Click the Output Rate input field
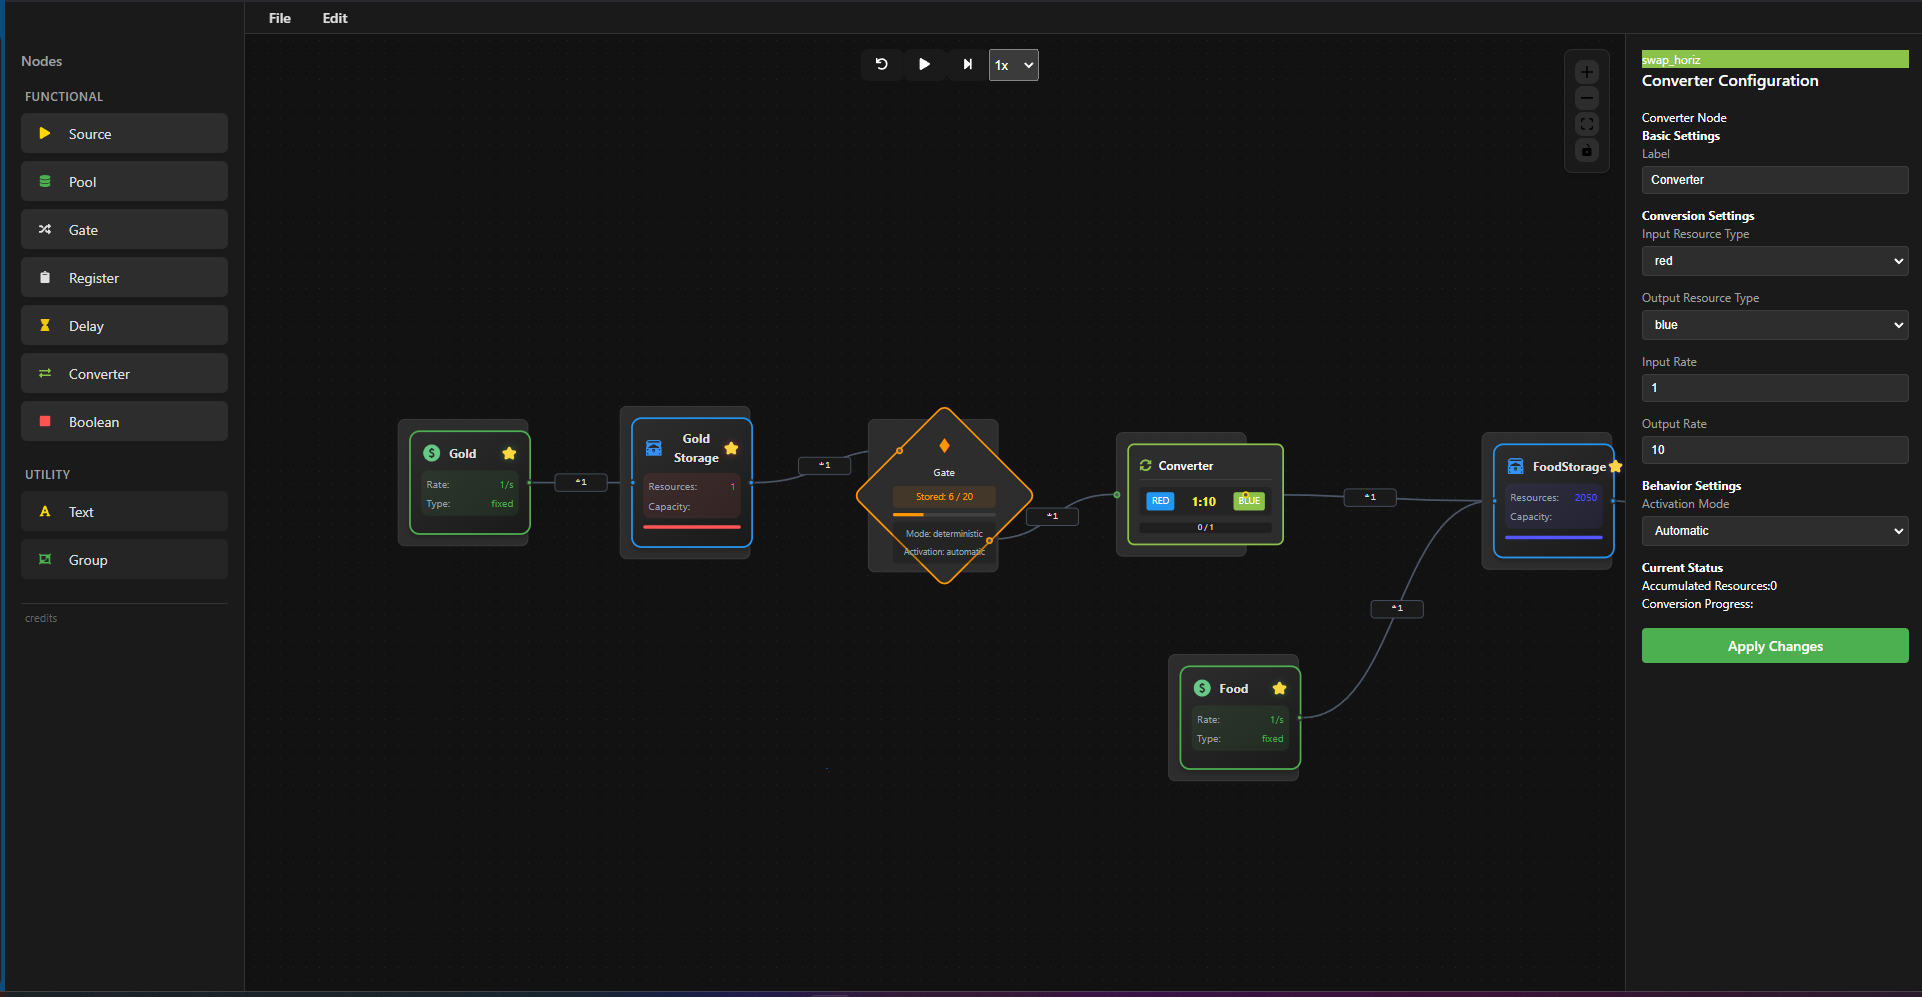1922x997 pixels. pyautogui.click(x=1774, y=450)
